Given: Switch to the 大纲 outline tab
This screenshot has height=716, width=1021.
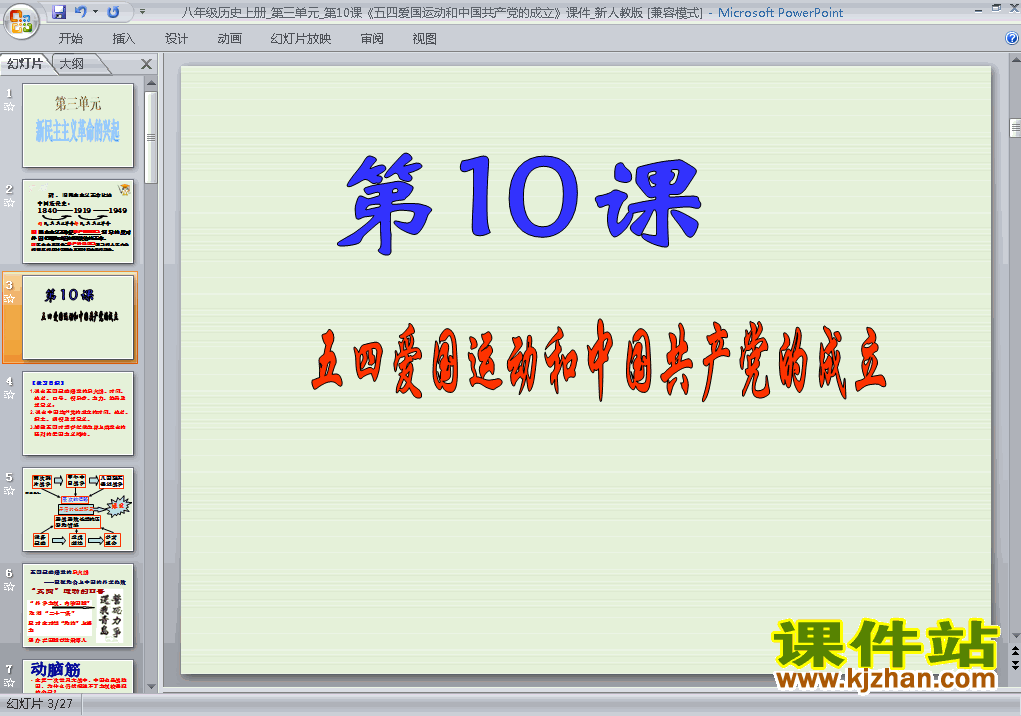Looking at the screenshot, I should [x=72, y=64].
